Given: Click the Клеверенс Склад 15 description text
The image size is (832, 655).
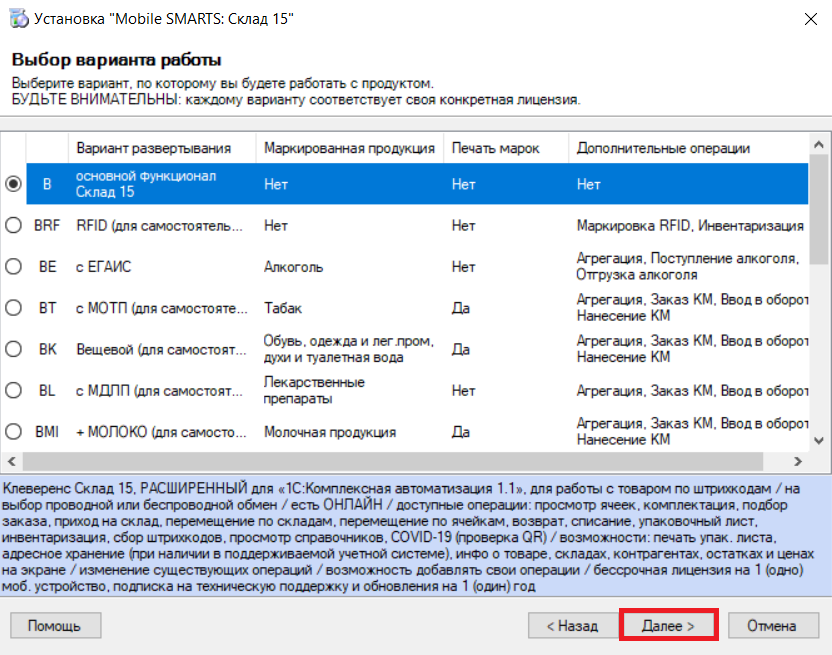Looking at the screenshot, I should point(409,537).
